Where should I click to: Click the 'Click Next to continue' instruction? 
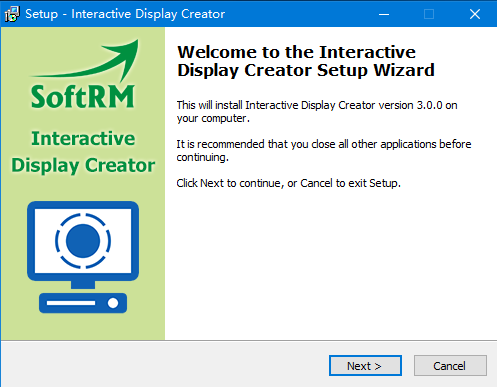[288, 183]
